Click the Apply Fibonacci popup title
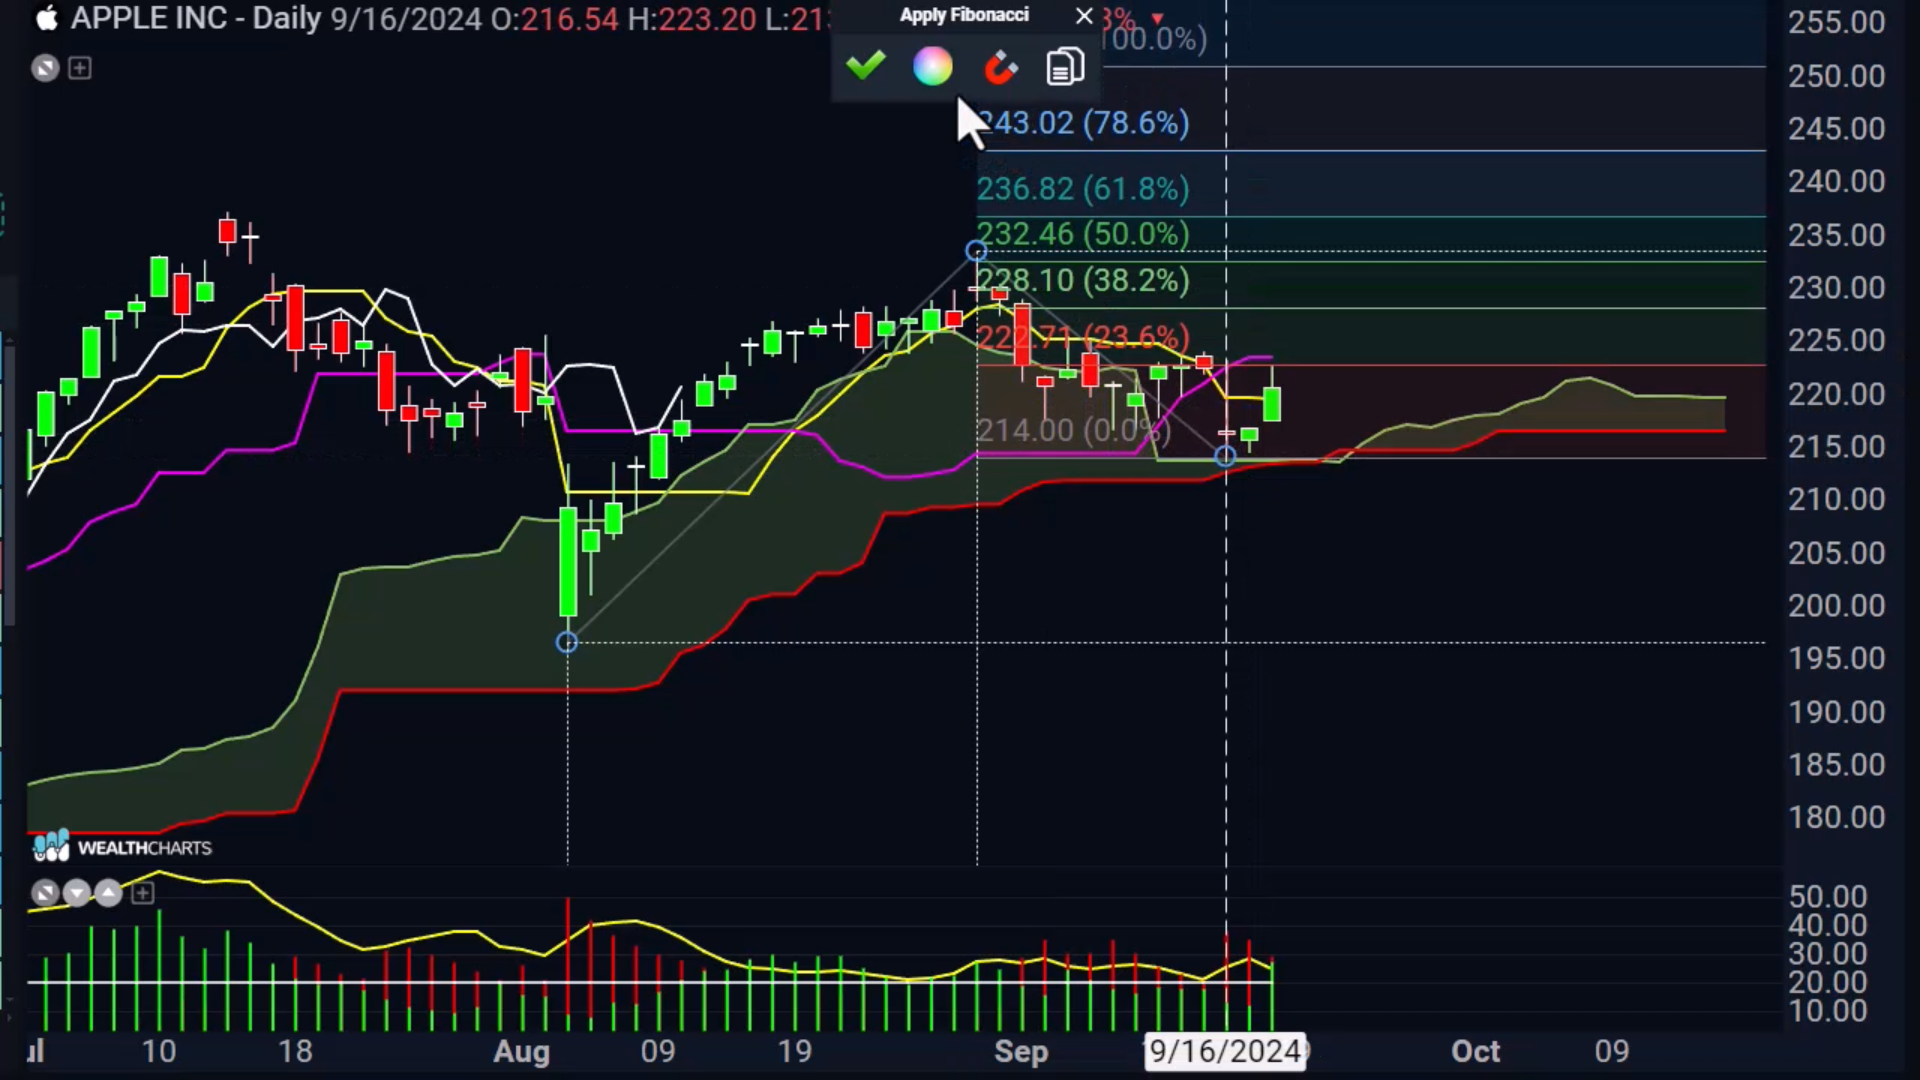This screenshot has width=1920, height=1080. click(x=964, y=15)
